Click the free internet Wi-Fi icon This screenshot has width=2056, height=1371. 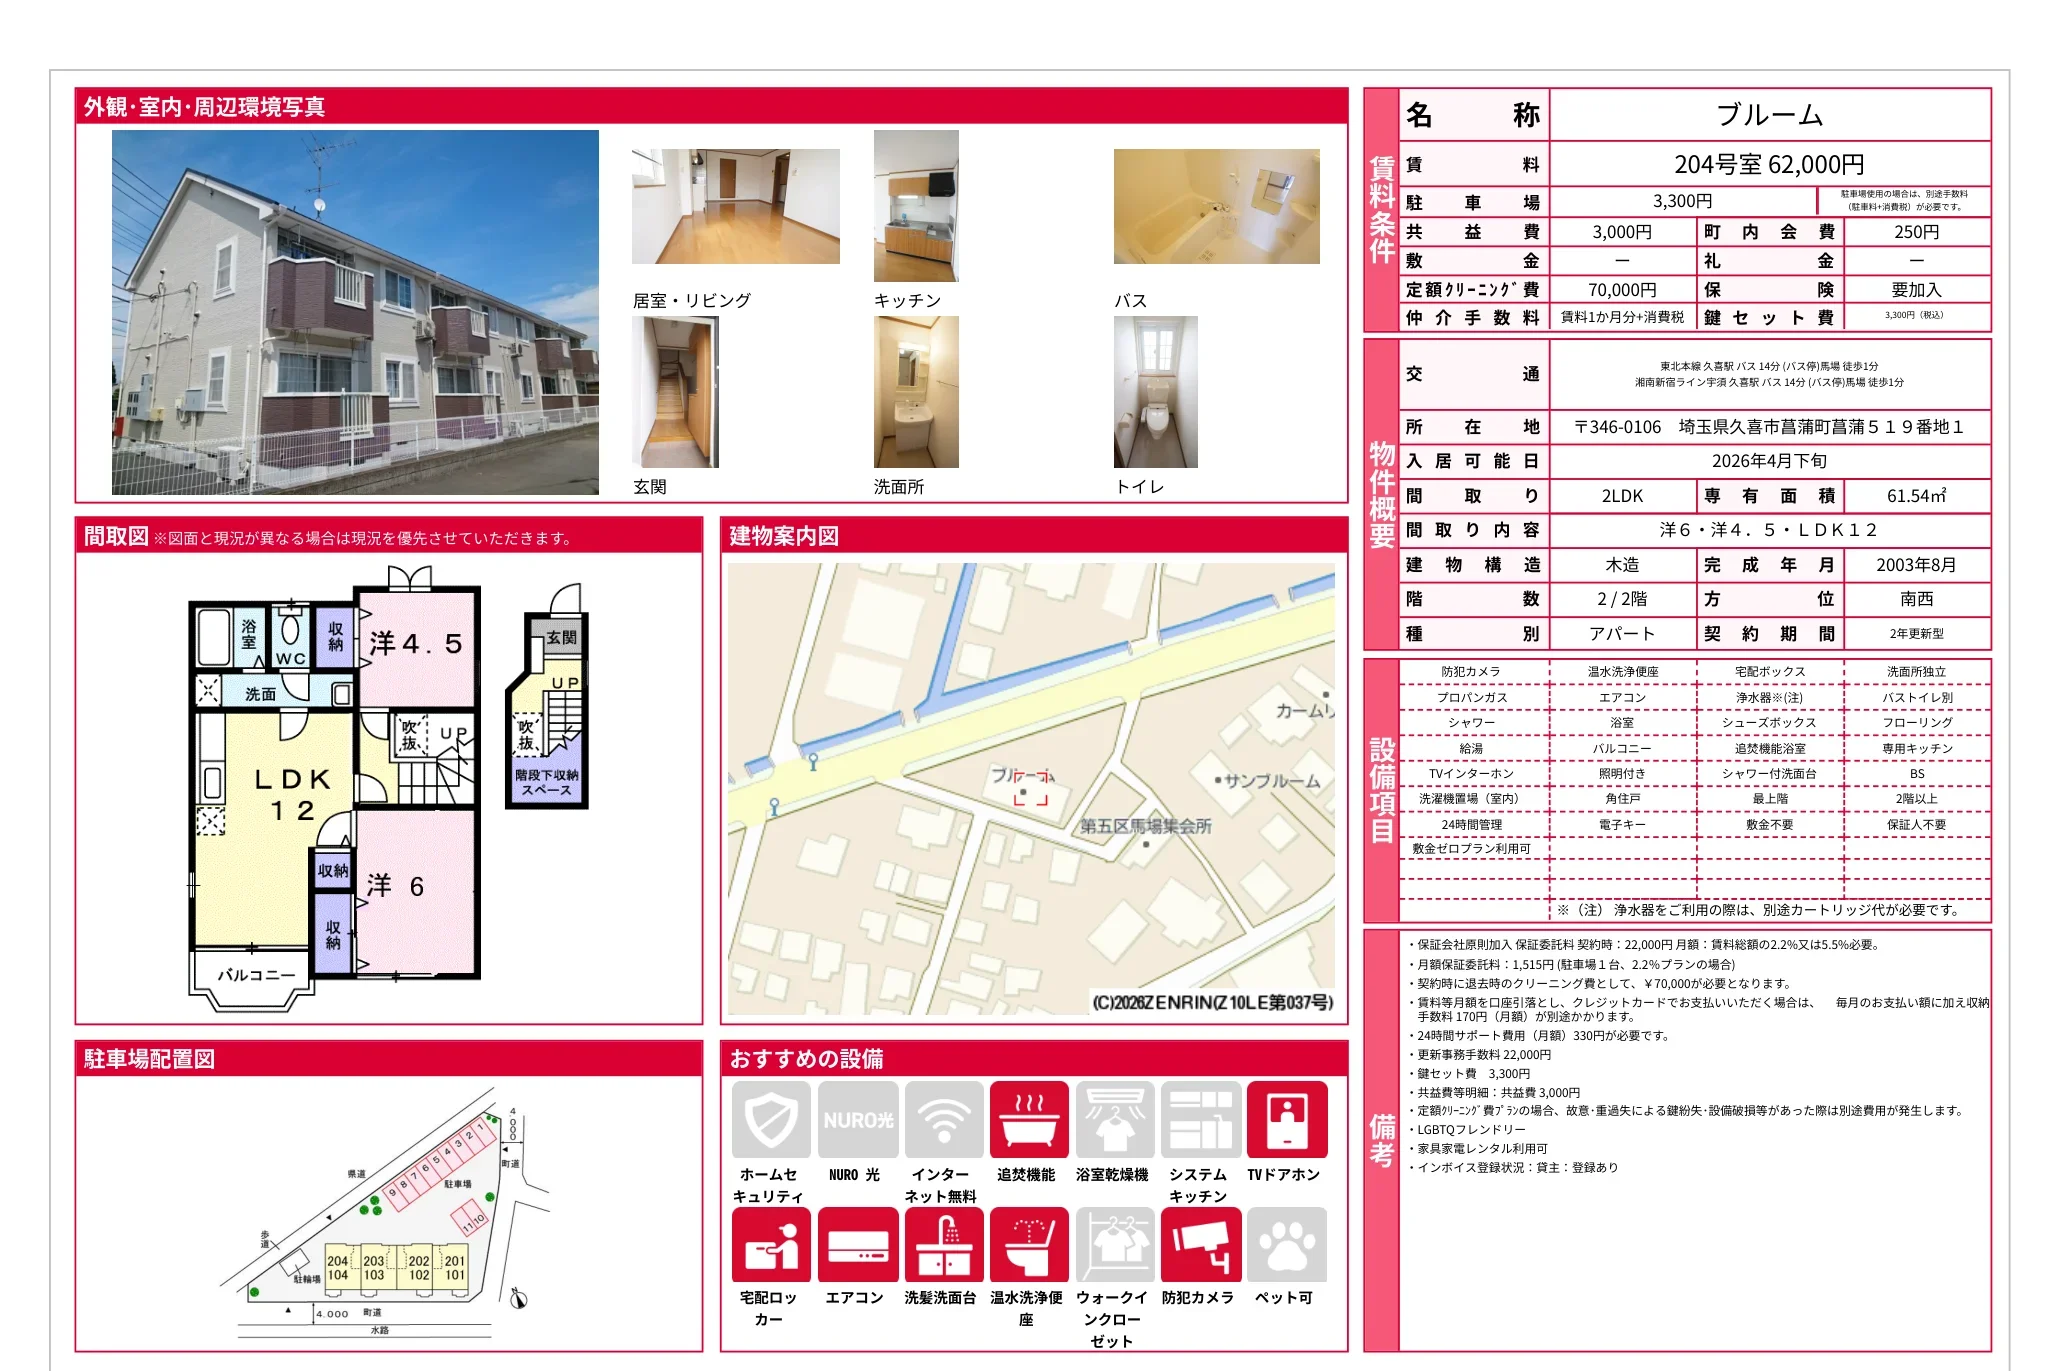click(x=943, y=1120)
